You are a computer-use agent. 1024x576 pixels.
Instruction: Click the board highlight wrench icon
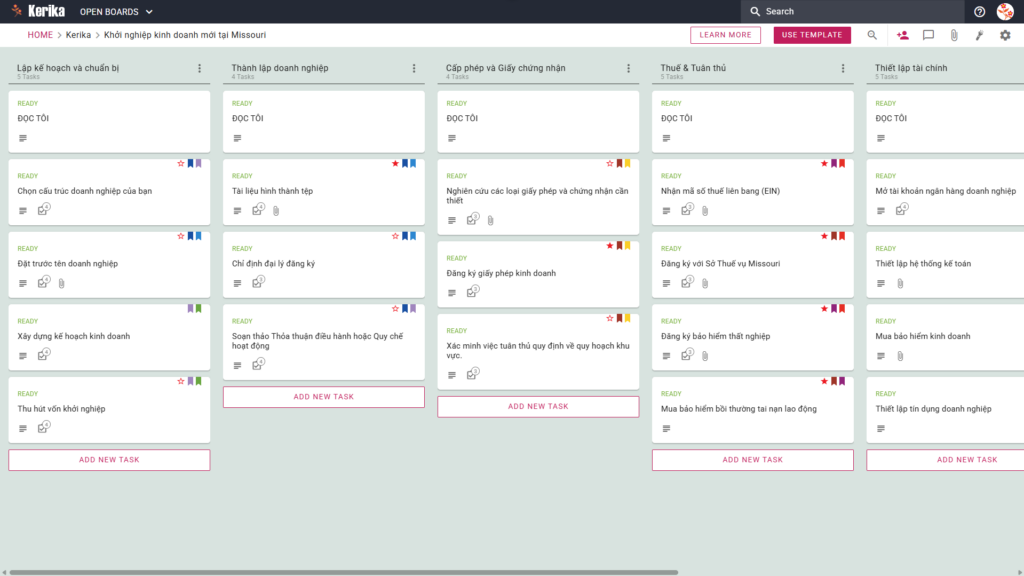coord(980,35)
